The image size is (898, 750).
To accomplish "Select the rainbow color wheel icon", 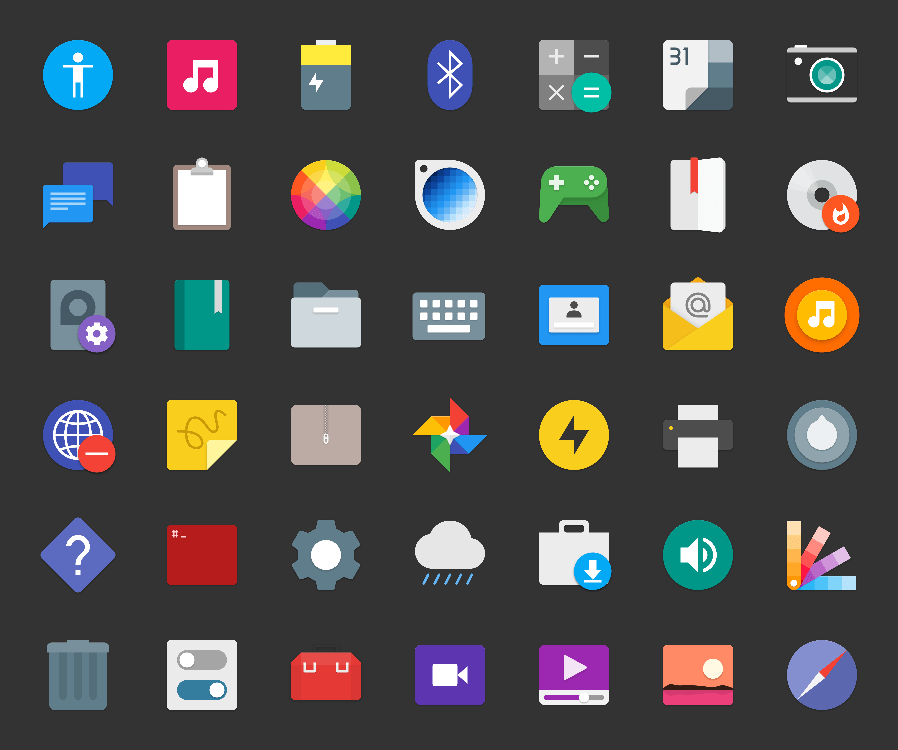I will point(326,195).
